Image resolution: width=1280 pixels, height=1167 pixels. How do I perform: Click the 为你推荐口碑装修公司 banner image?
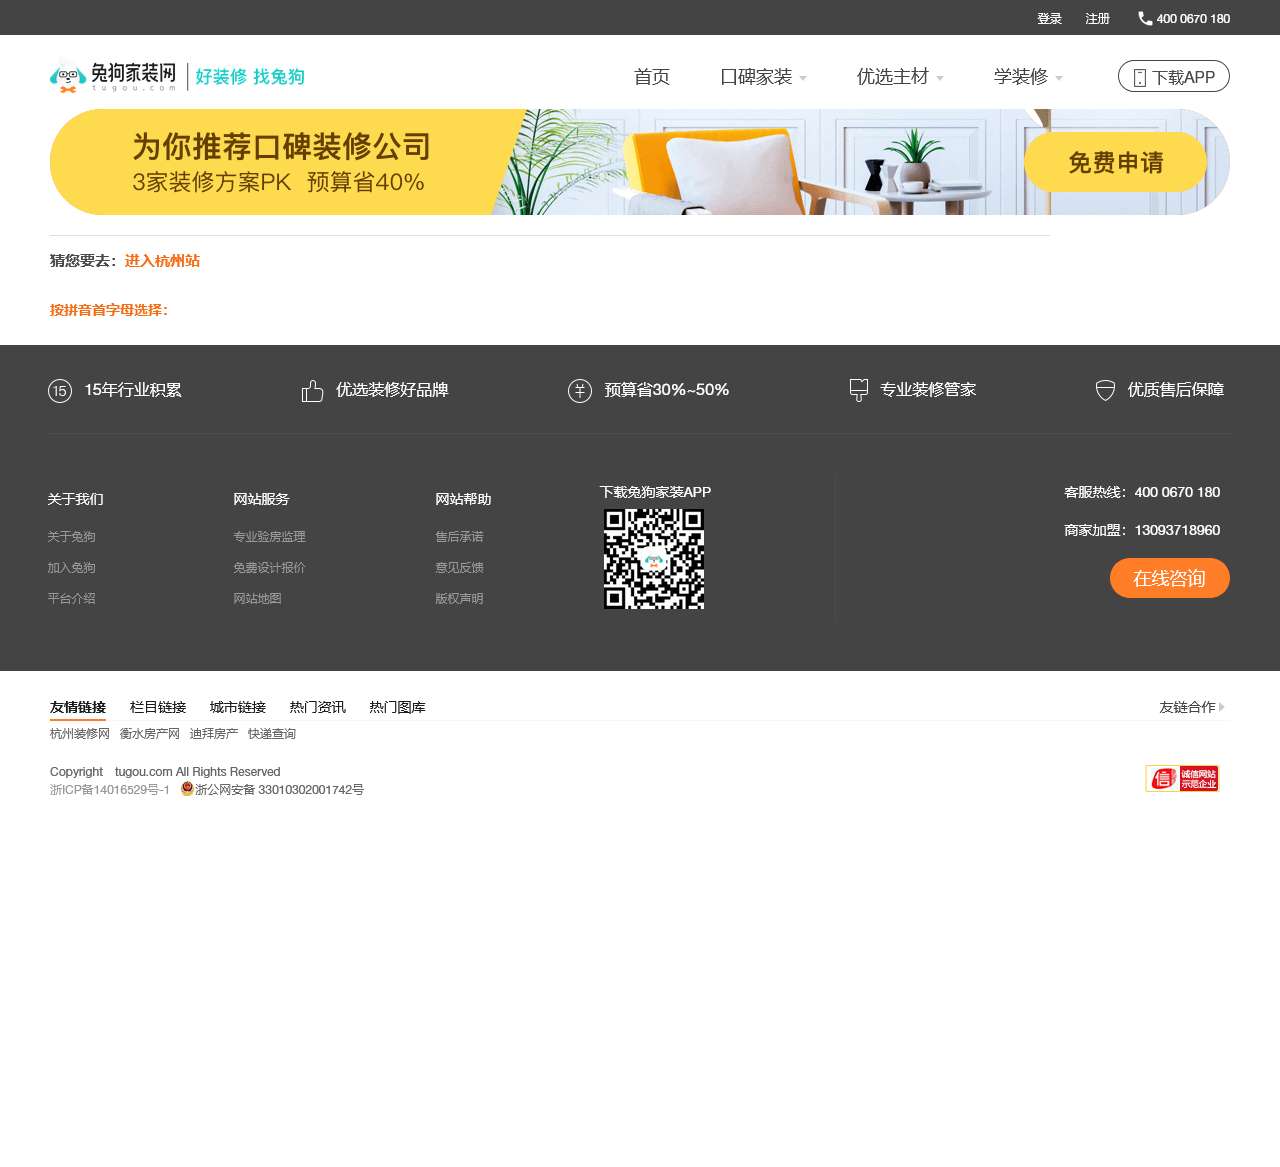(x=640, y=162)
